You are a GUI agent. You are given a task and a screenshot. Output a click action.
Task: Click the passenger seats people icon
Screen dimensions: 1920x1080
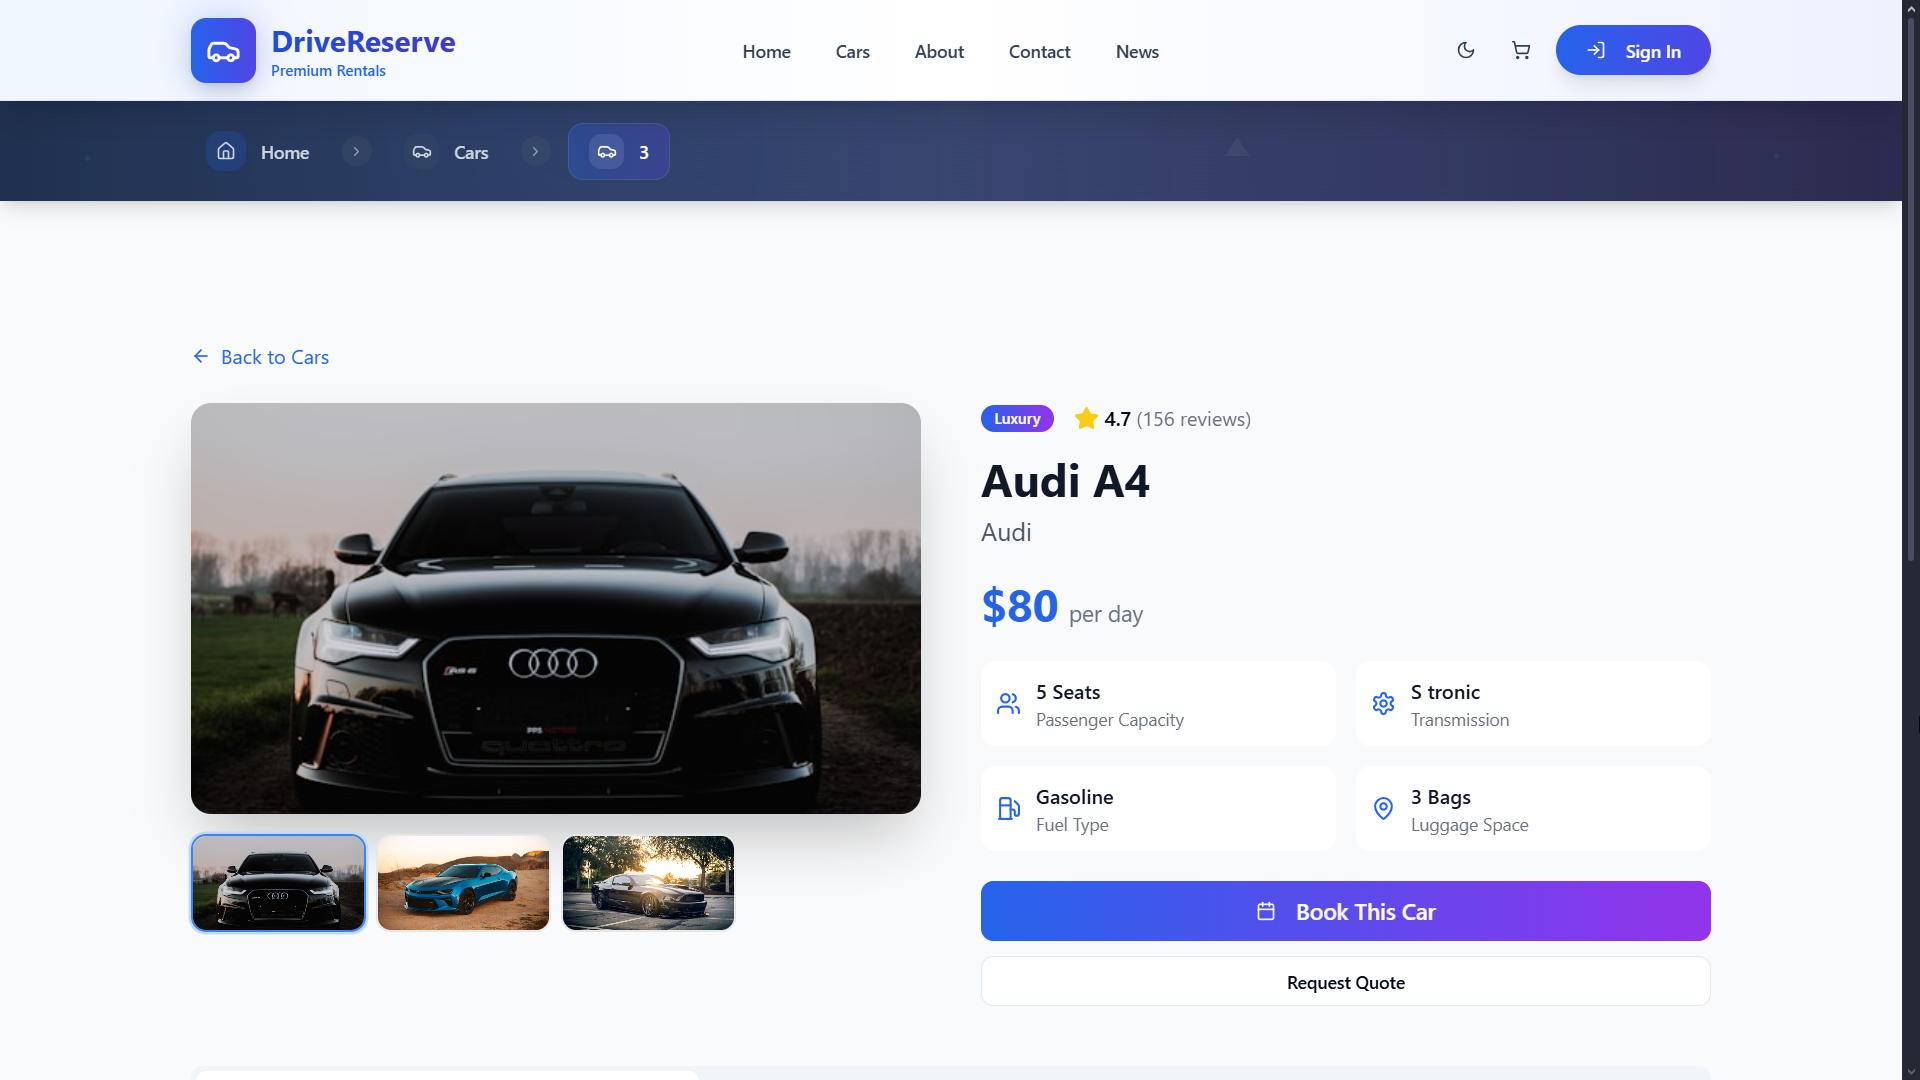[x=1008, y=704]
